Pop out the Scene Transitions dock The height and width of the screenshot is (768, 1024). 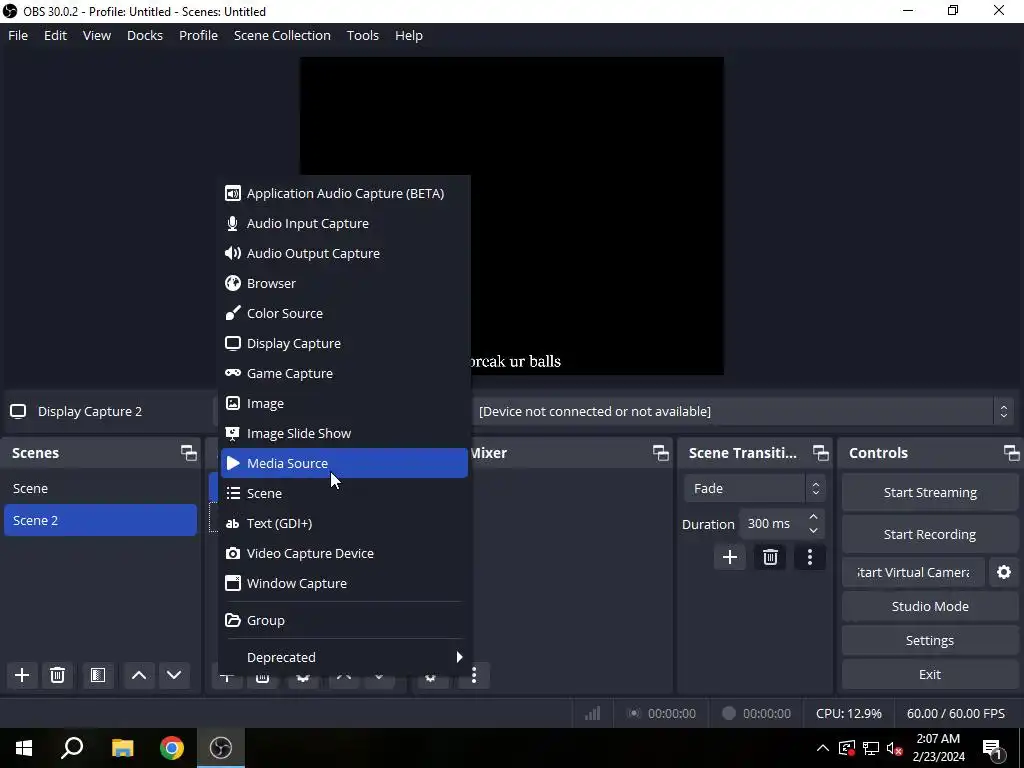click(821, 453)
